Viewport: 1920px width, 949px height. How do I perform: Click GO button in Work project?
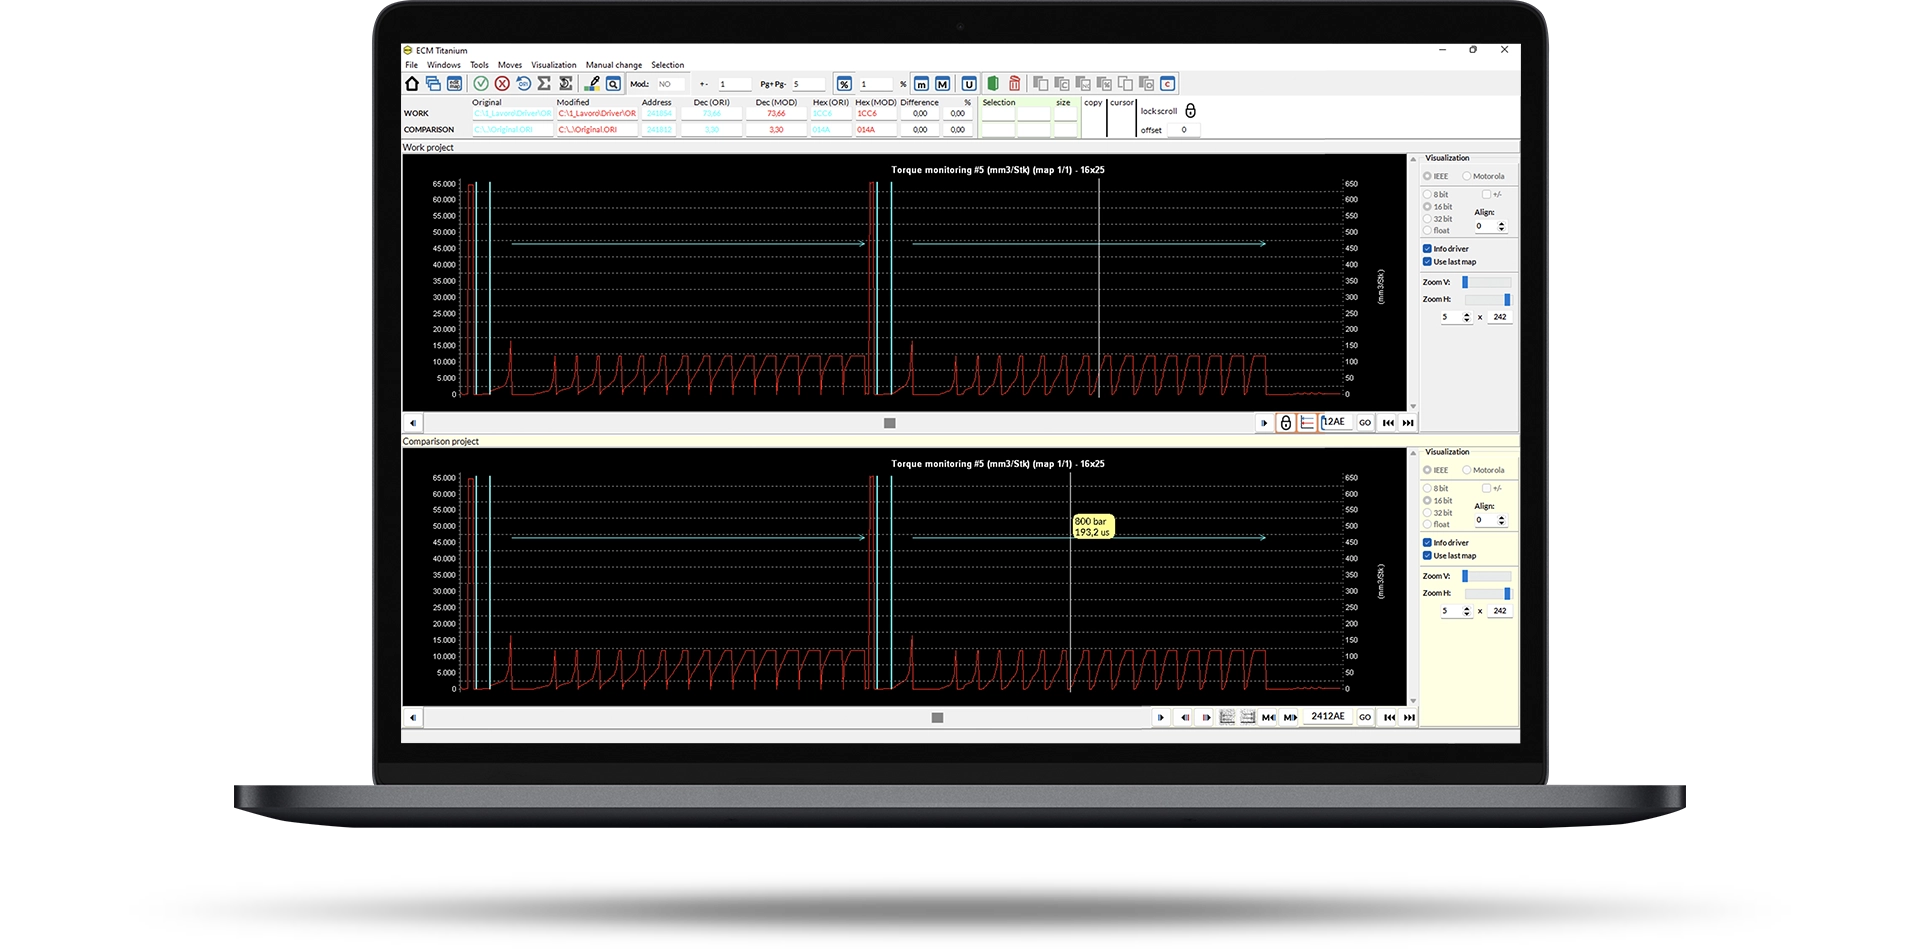point(1365,423)
